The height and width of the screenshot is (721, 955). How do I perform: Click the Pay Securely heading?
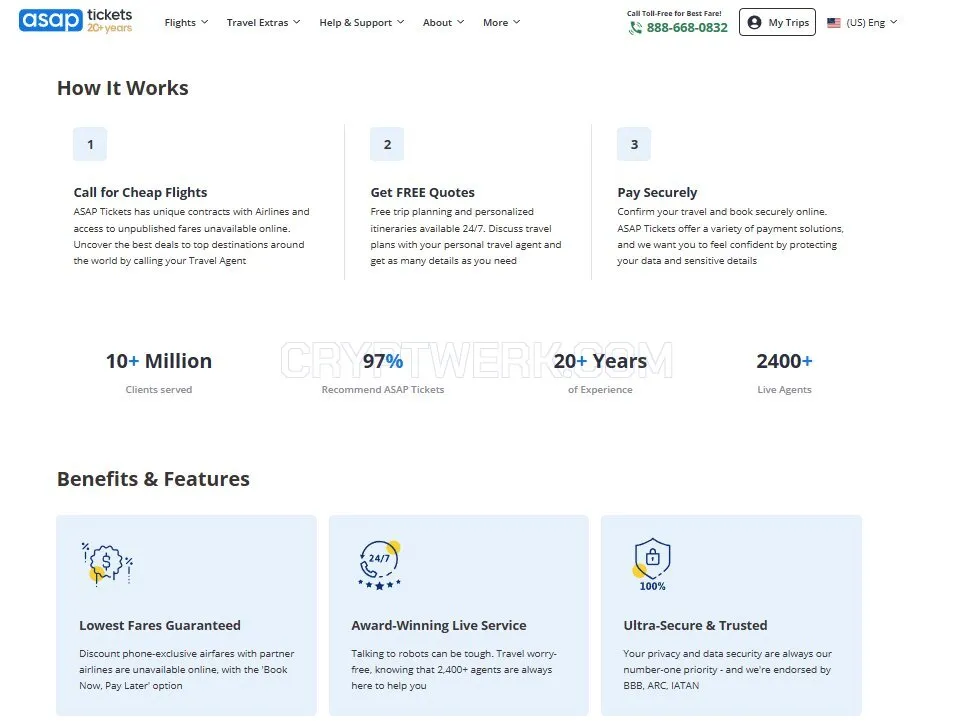[x=657, y=192]
